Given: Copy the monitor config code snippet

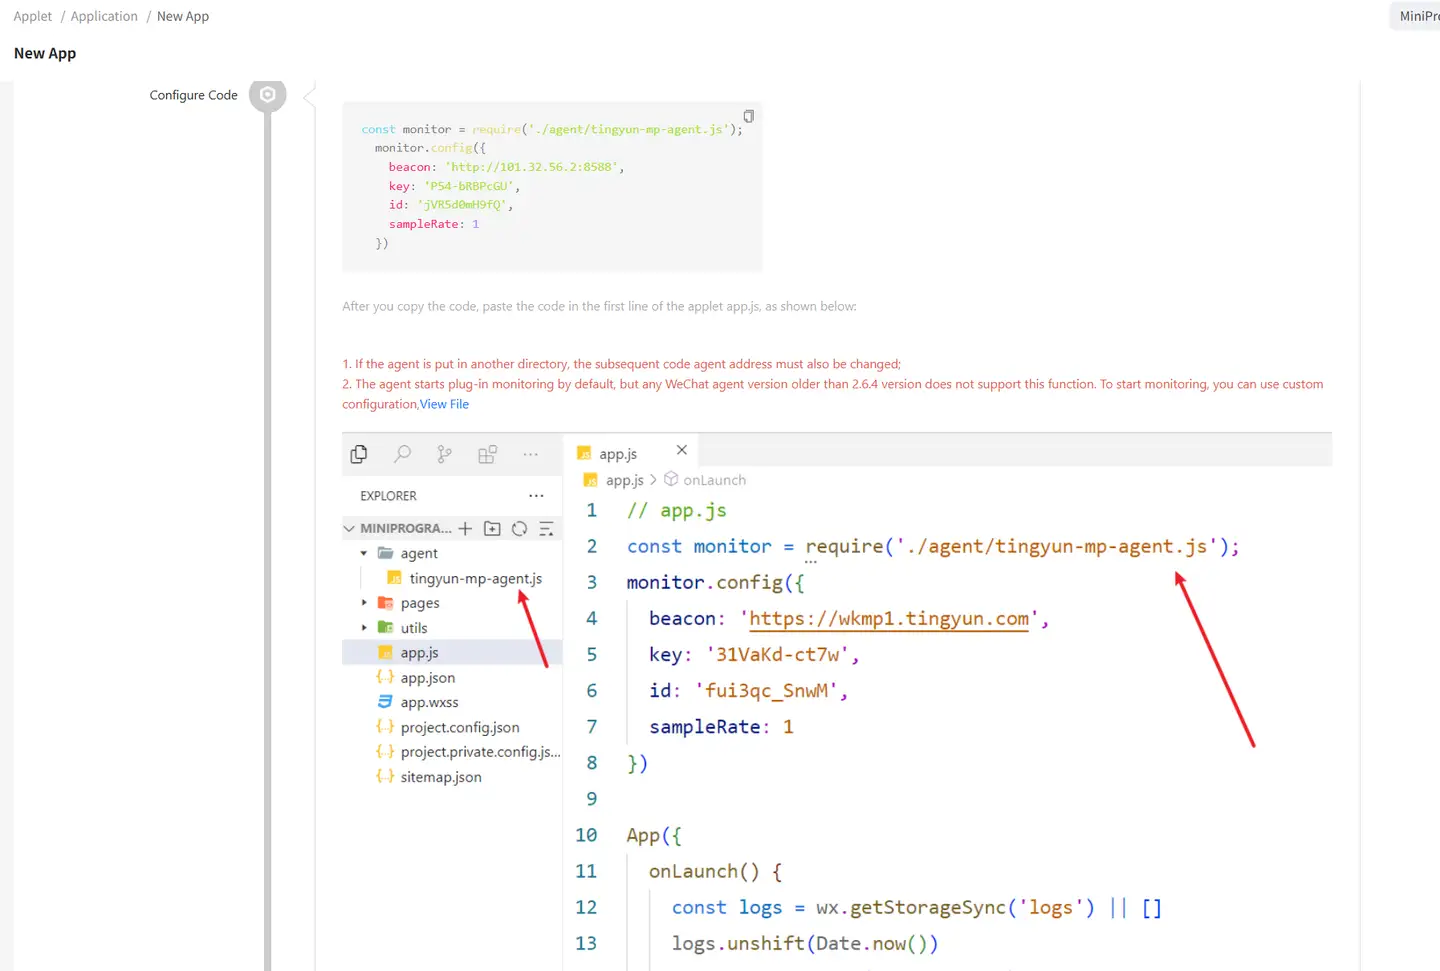Looking at the screenshot, I should pos(748,115).
